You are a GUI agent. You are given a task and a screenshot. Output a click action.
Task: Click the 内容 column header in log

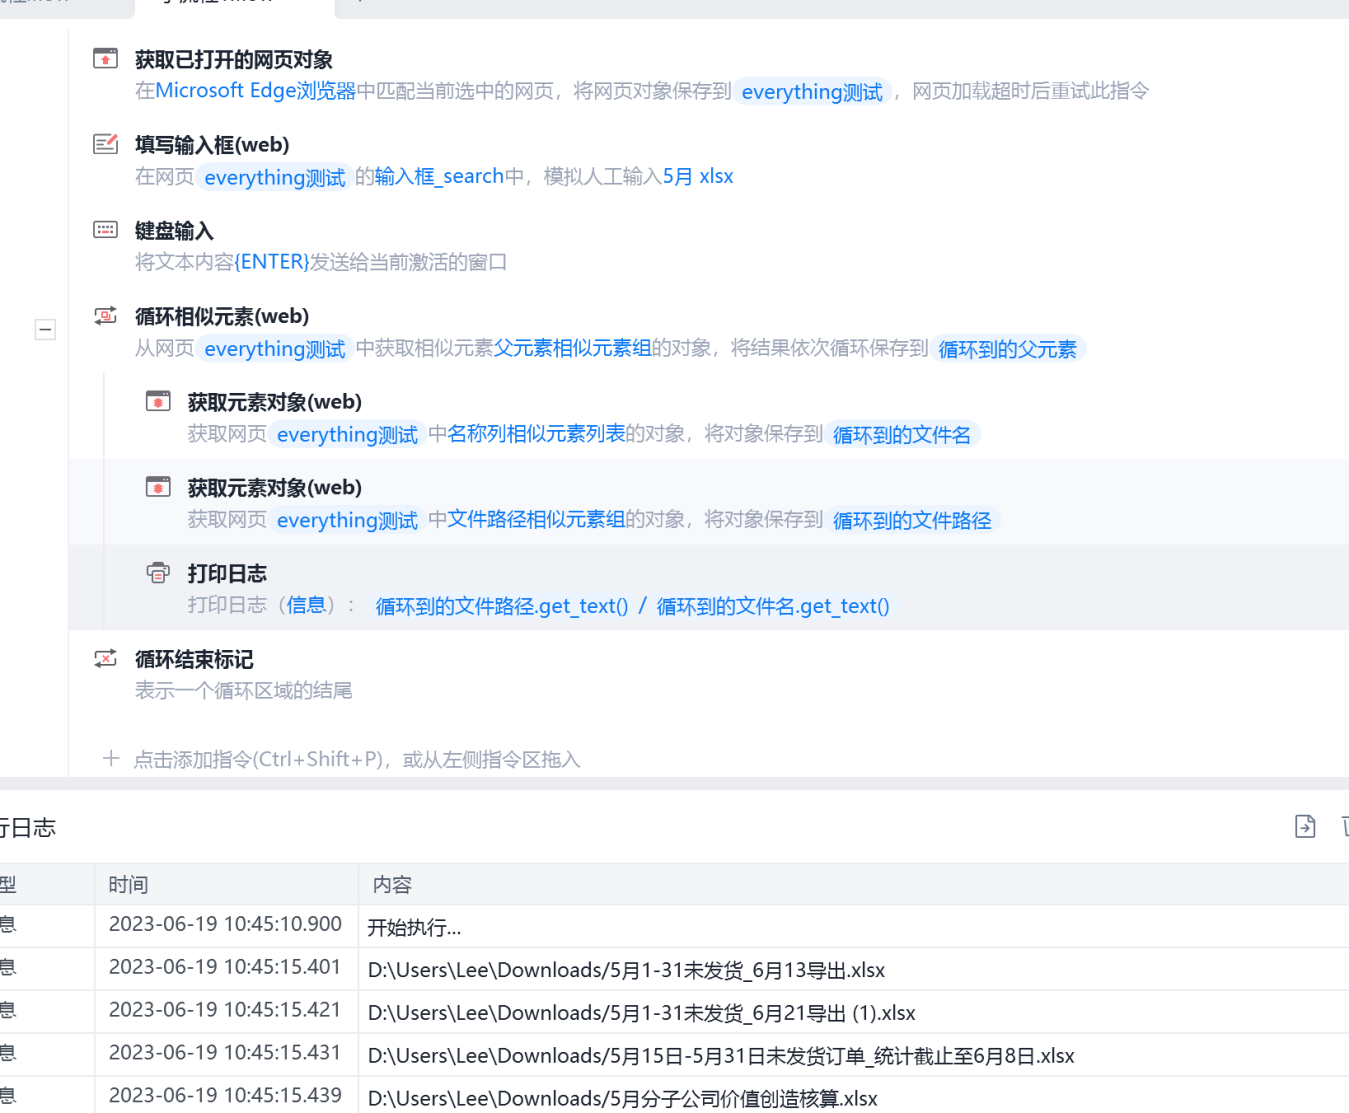point(392,885)
